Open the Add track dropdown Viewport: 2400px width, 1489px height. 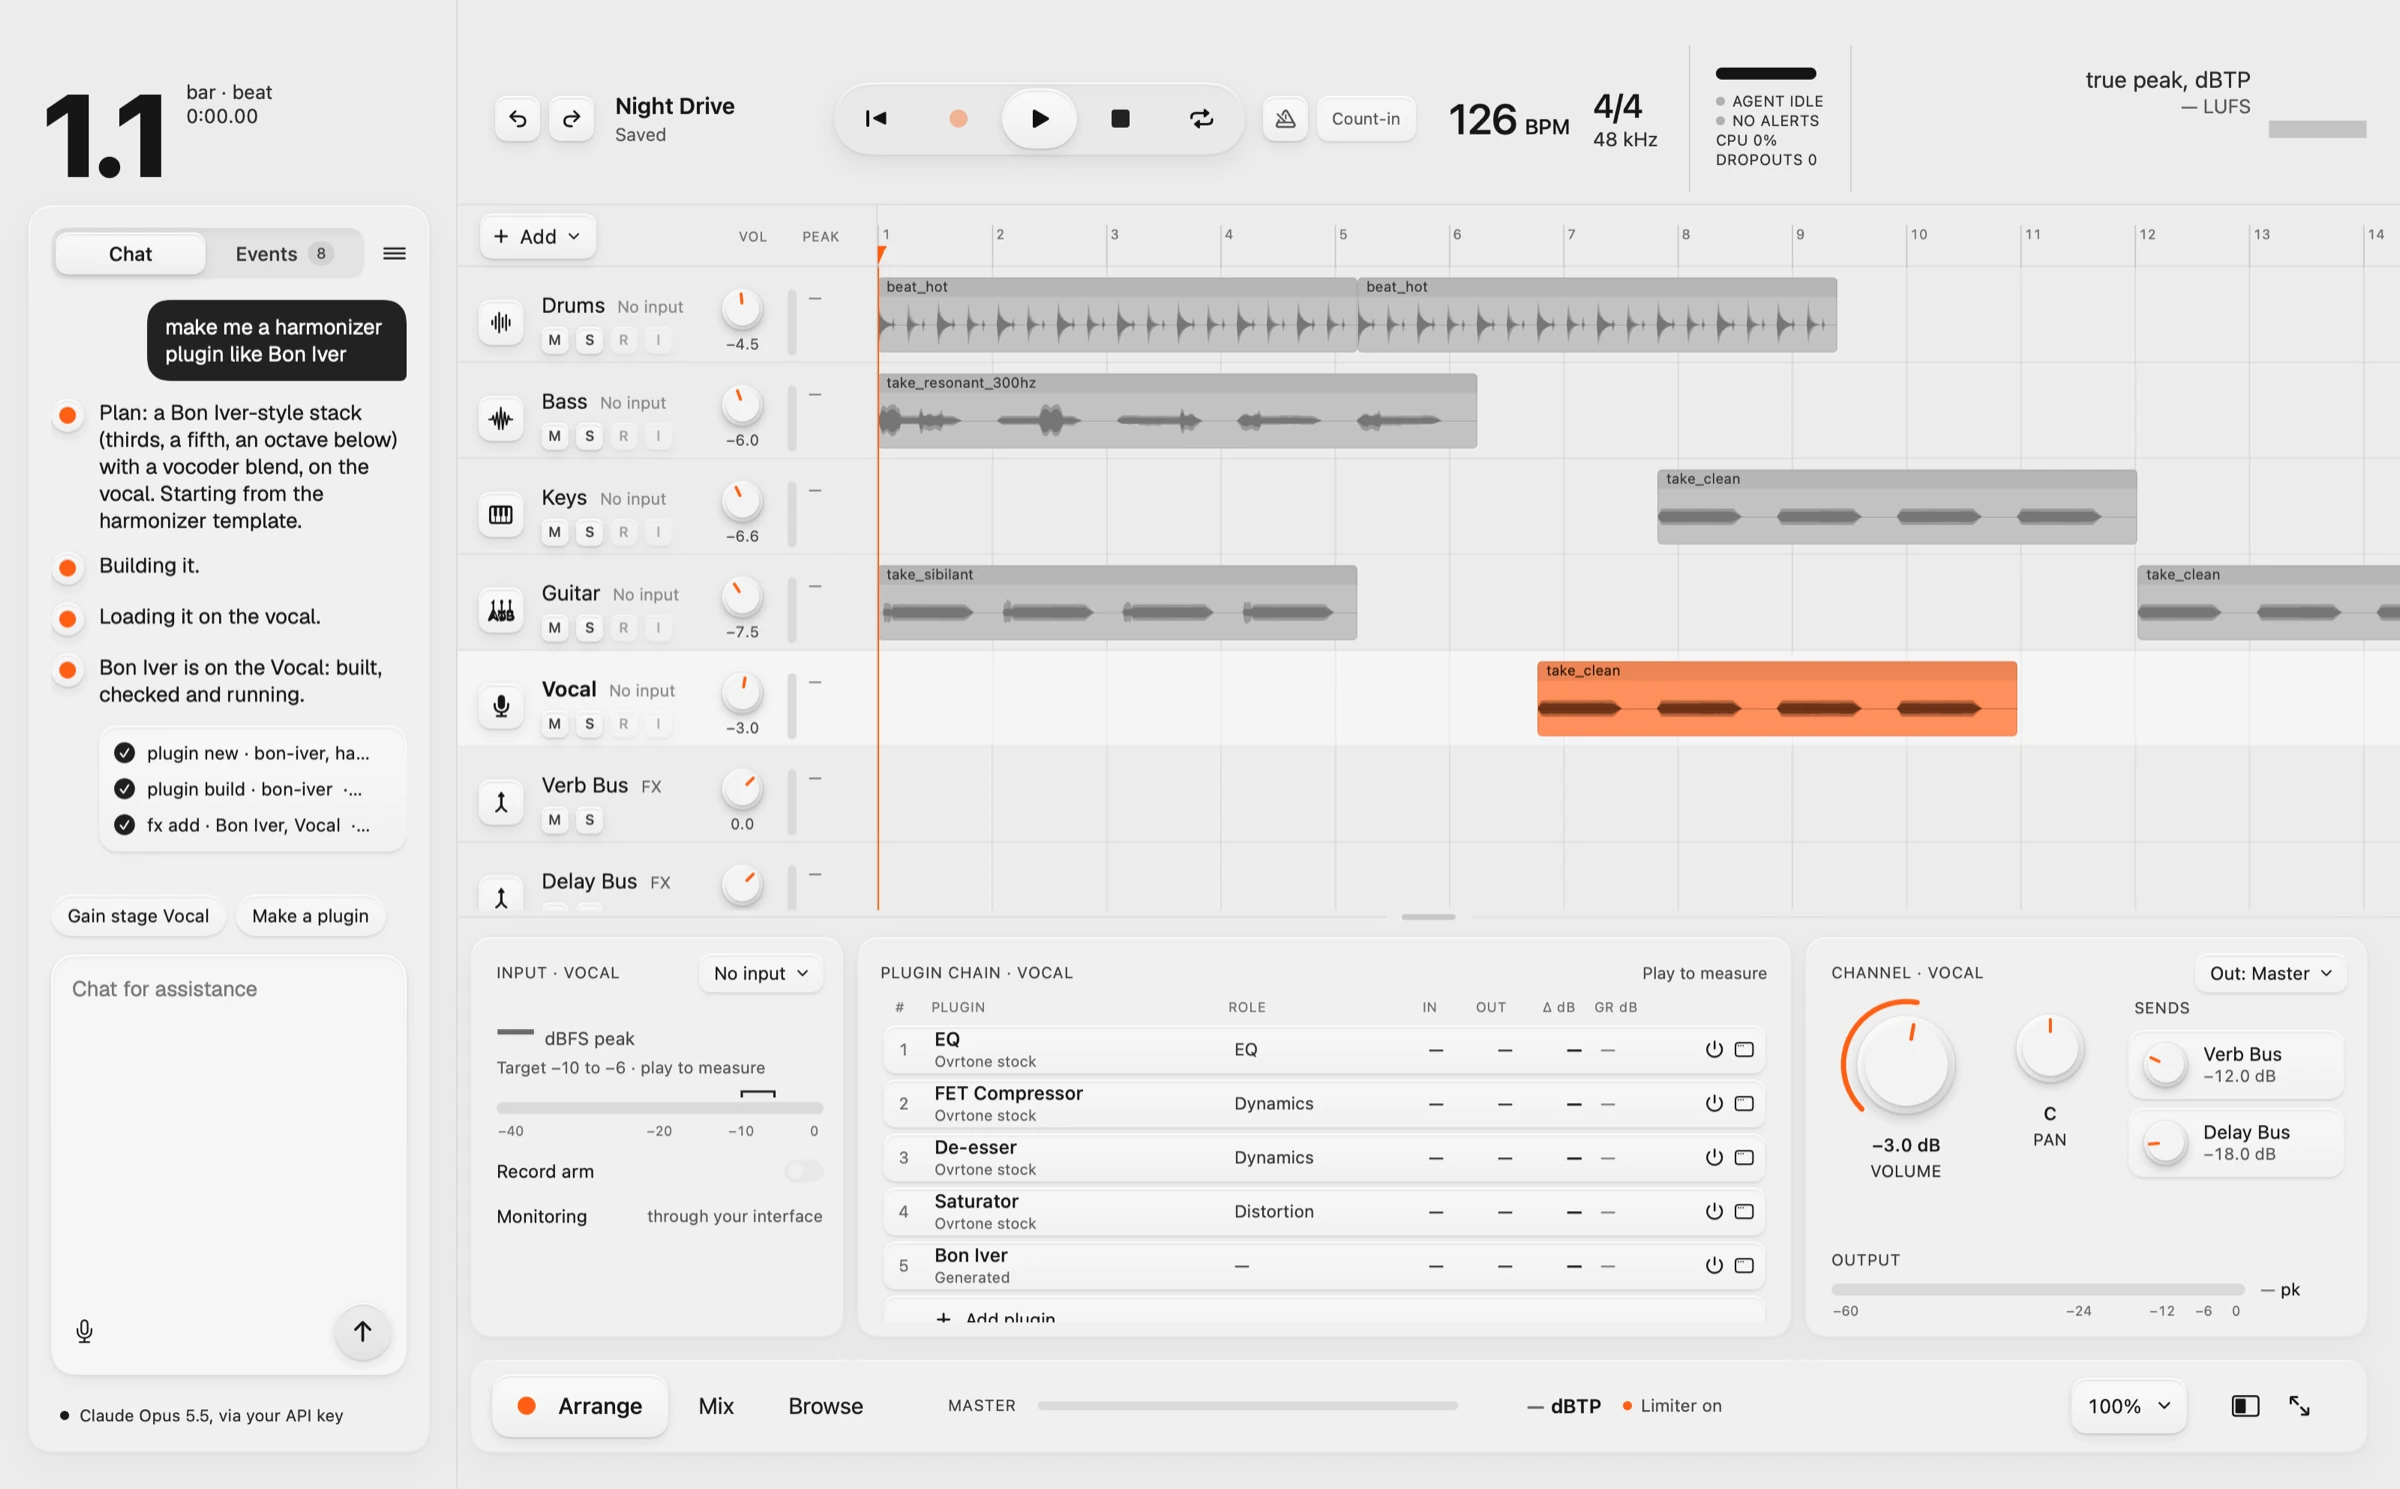click(x=538, y=237)
